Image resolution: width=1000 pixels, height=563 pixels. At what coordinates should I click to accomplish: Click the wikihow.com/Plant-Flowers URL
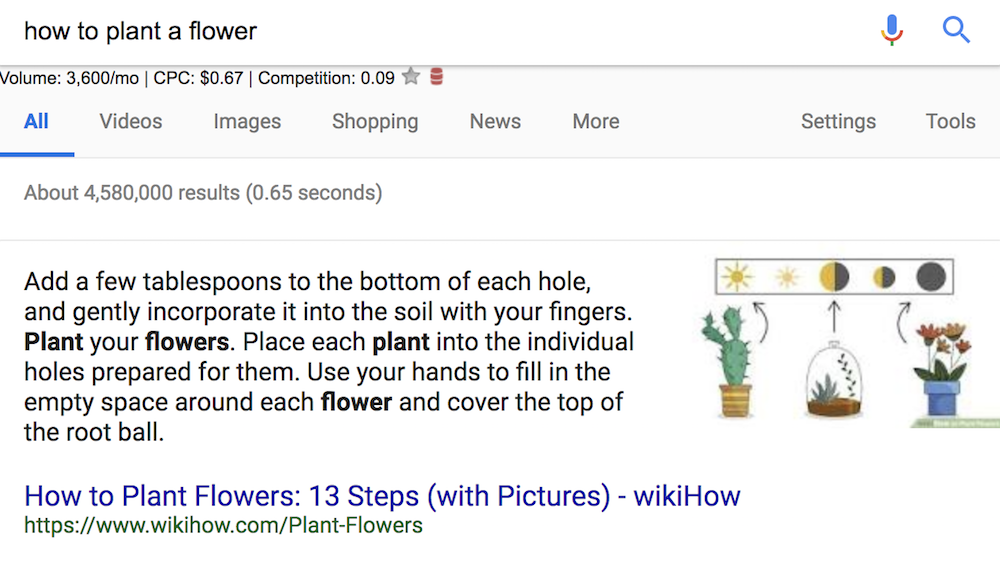click(223, 525)
